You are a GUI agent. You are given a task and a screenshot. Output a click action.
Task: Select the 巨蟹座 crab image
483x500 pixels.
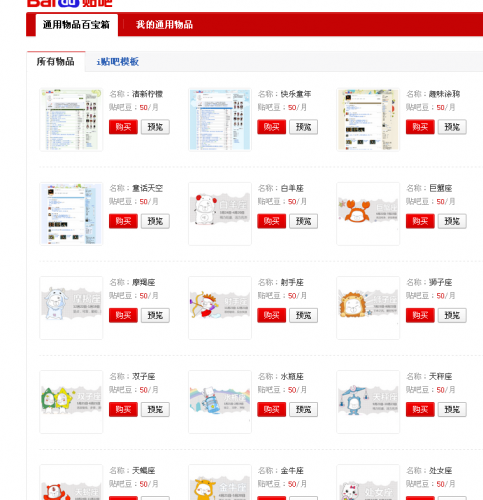[368, 214]
